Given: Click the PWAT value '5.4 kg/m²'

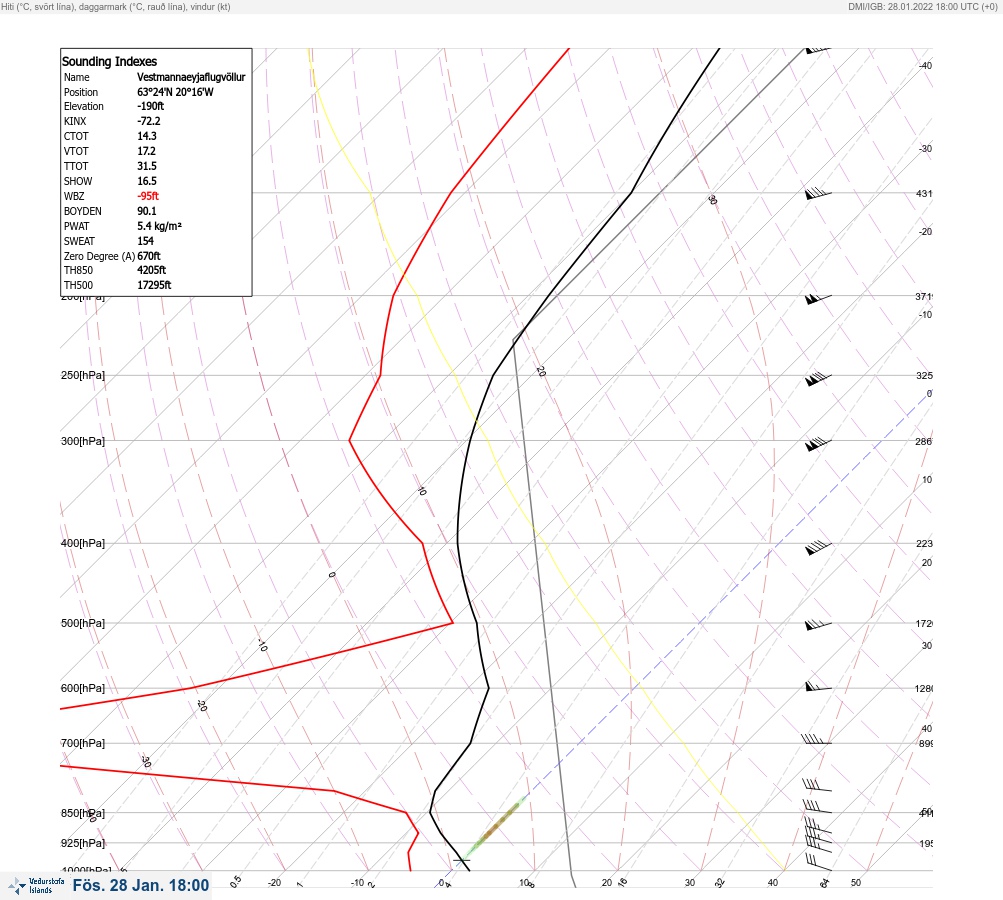Looking at the screenshot, I should click(x=159, y=226).
